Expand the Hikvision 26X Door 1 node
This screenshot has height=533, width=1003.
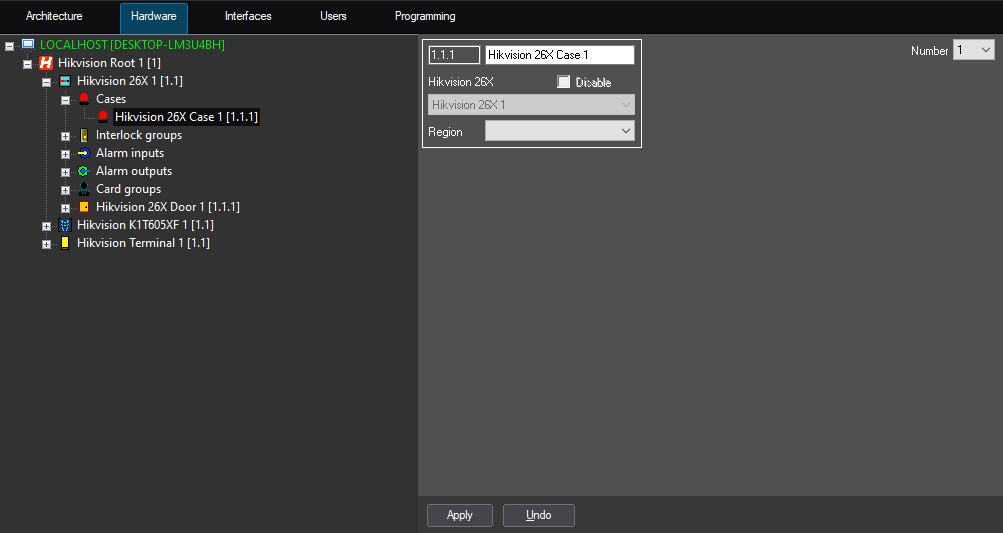[x=65, y=208]
